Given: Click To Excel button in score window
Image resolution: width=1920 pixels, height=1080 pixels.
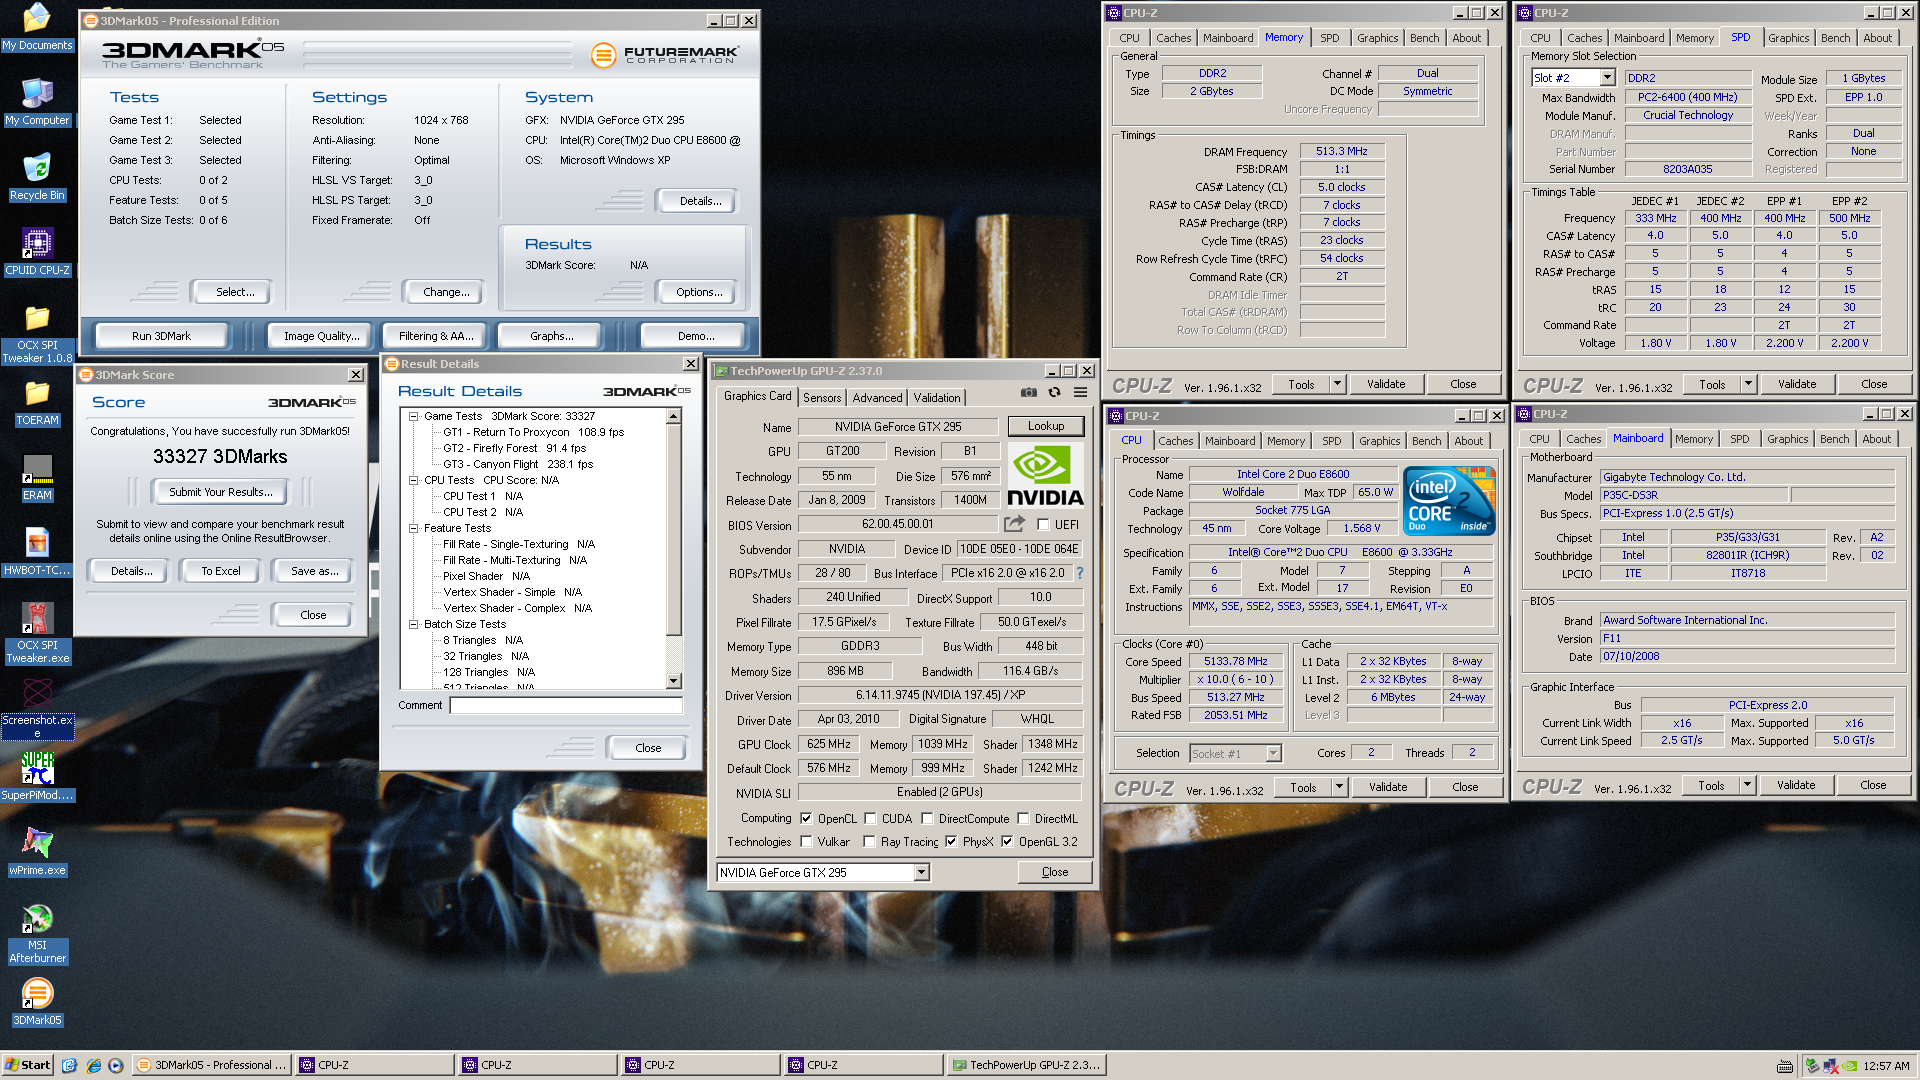Looking at the screenshot, I should pos(221,571).
